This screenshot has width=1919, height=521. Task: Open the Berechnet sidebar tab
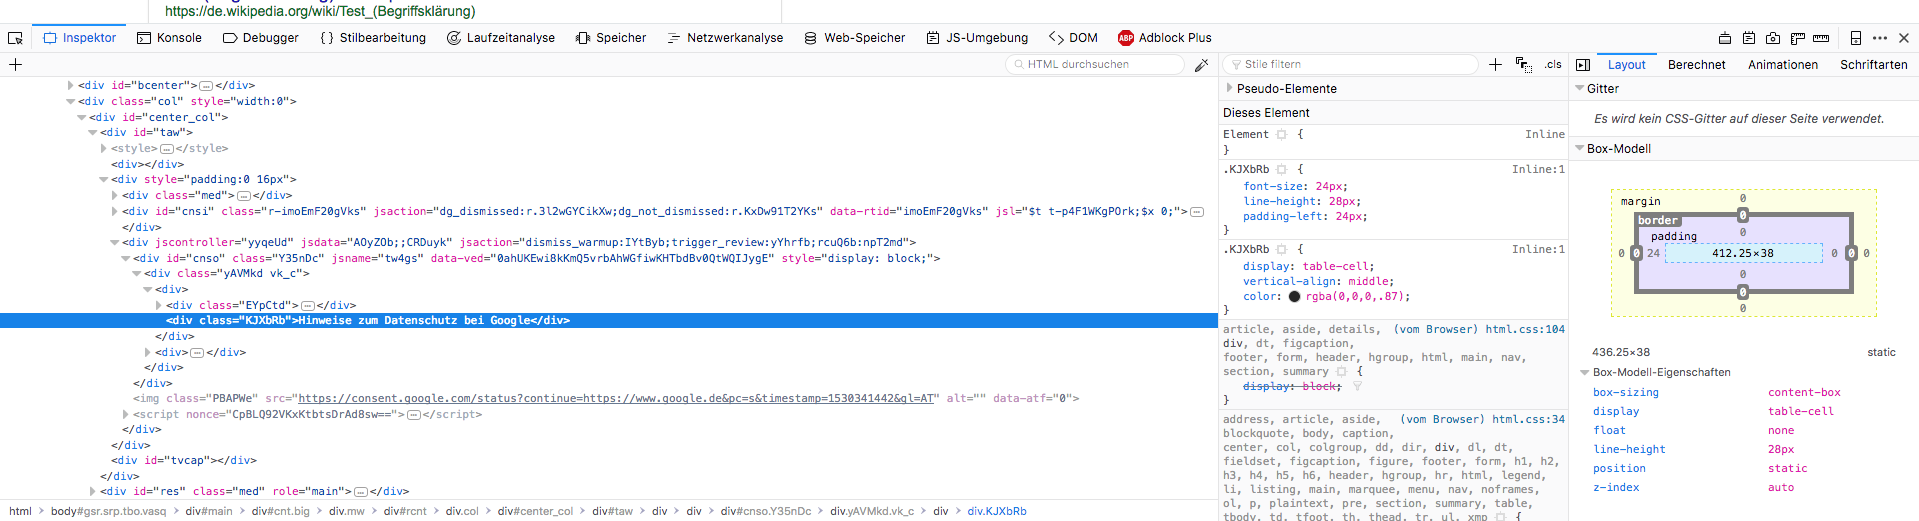coord(1696,65)
